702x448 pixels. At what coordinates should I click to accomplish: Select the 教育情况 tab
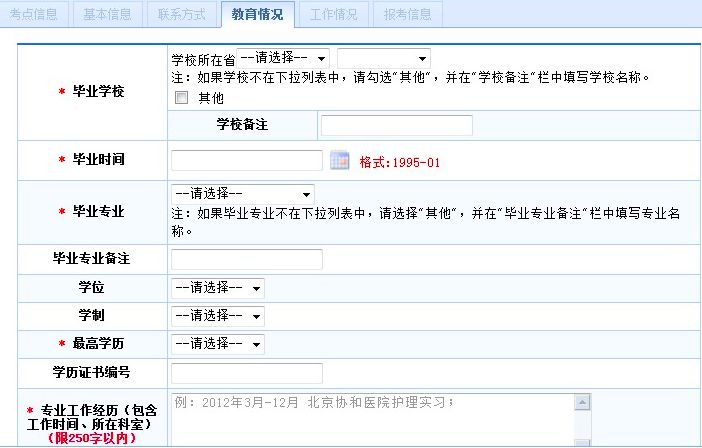[x=257, y=14]
